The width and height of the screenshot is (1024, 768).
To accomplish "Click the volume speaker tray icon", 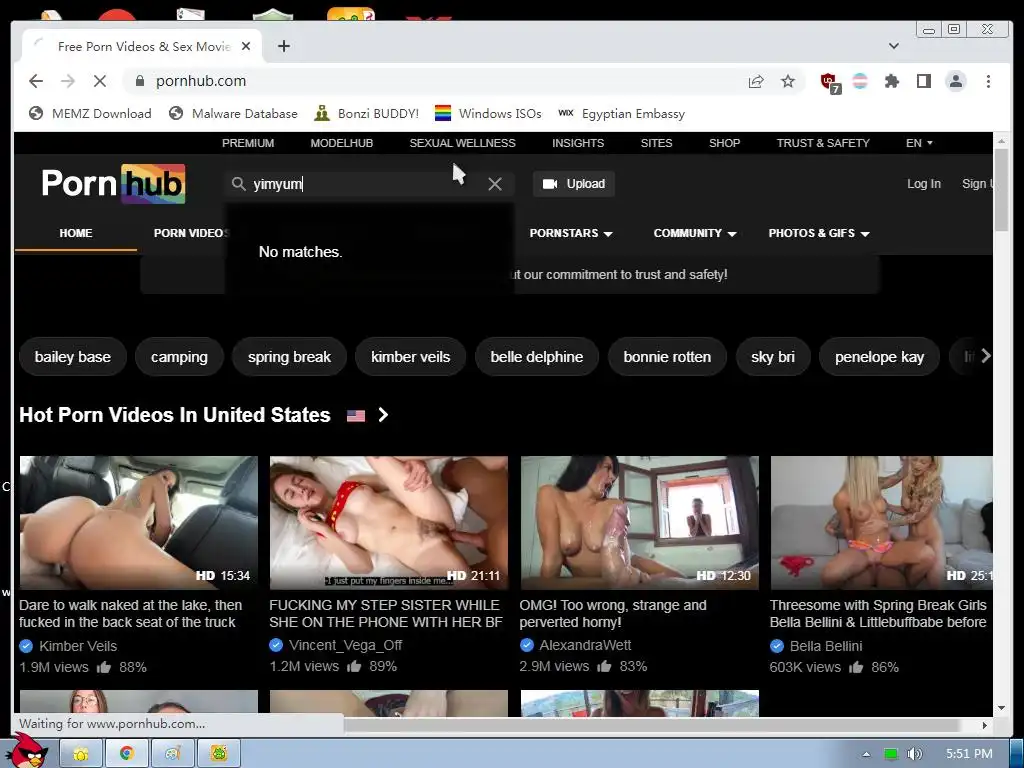I will [x=914, y=754].
